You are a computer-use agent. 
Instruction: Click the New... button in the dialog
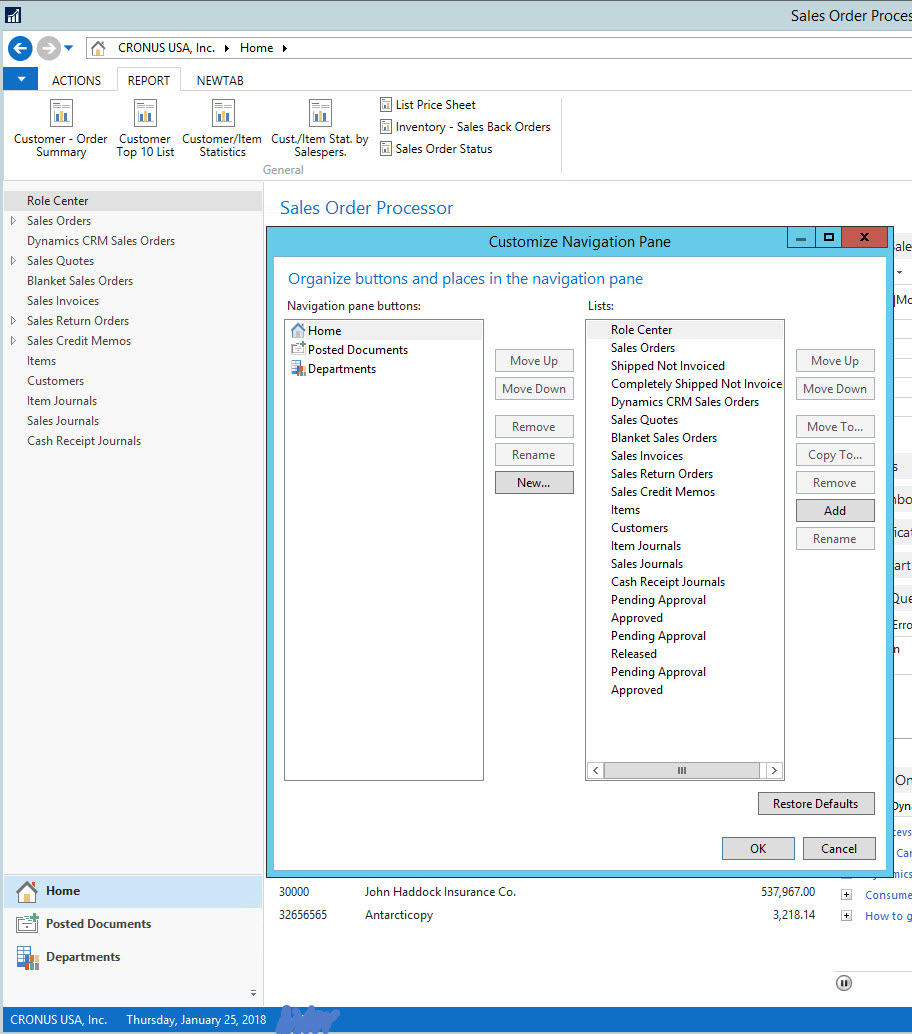pyautogui.click(x=534, y=482)
